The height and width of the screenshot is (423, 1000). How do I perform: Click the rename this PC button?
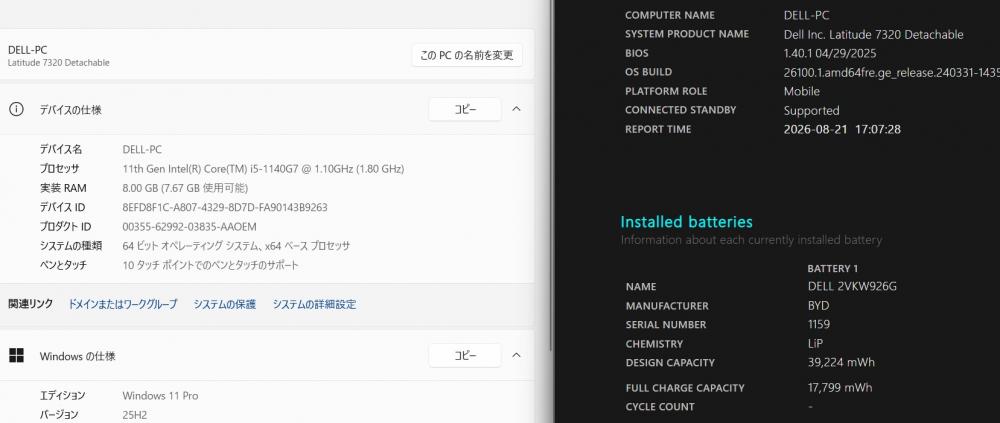[467, 56]
